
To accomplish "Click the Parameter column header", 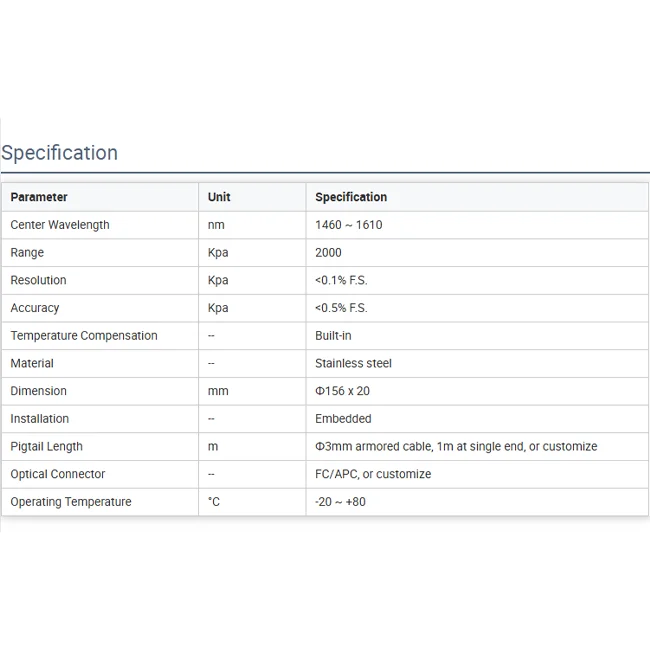I will click(39, 197).
